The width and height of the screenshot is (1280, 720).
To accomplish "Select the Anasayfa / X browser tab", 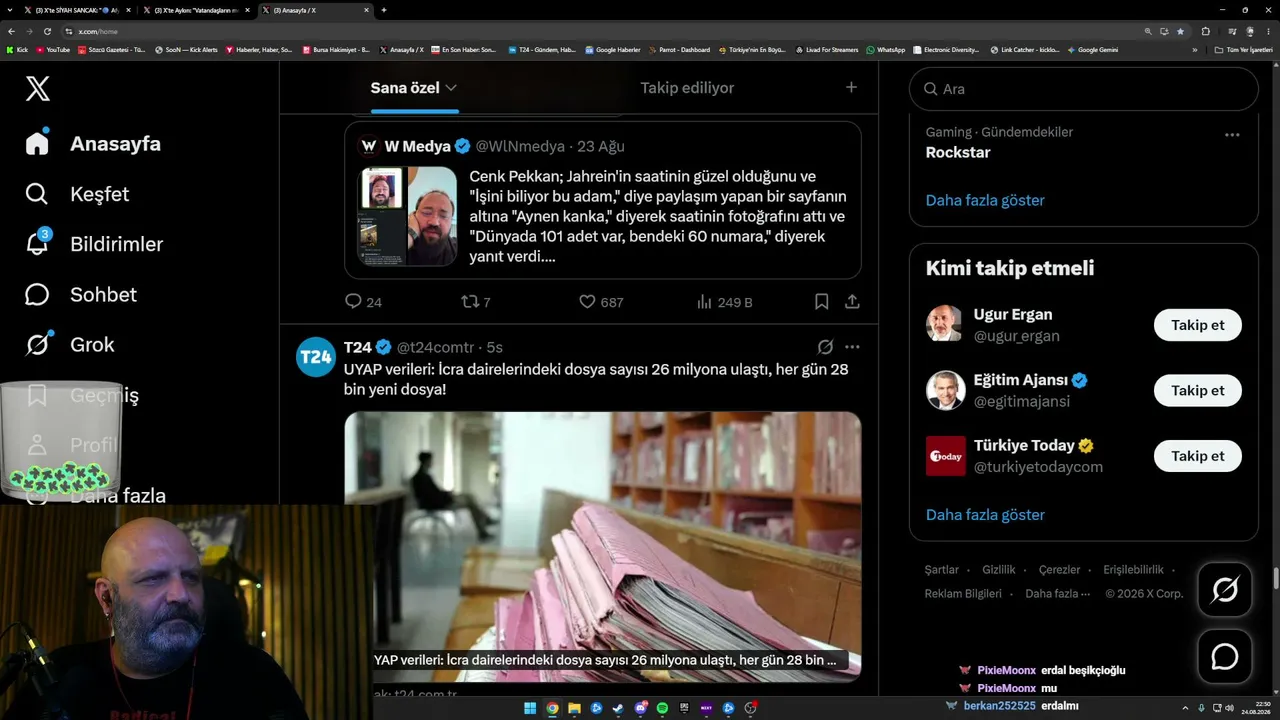I will tap(315, 10).
